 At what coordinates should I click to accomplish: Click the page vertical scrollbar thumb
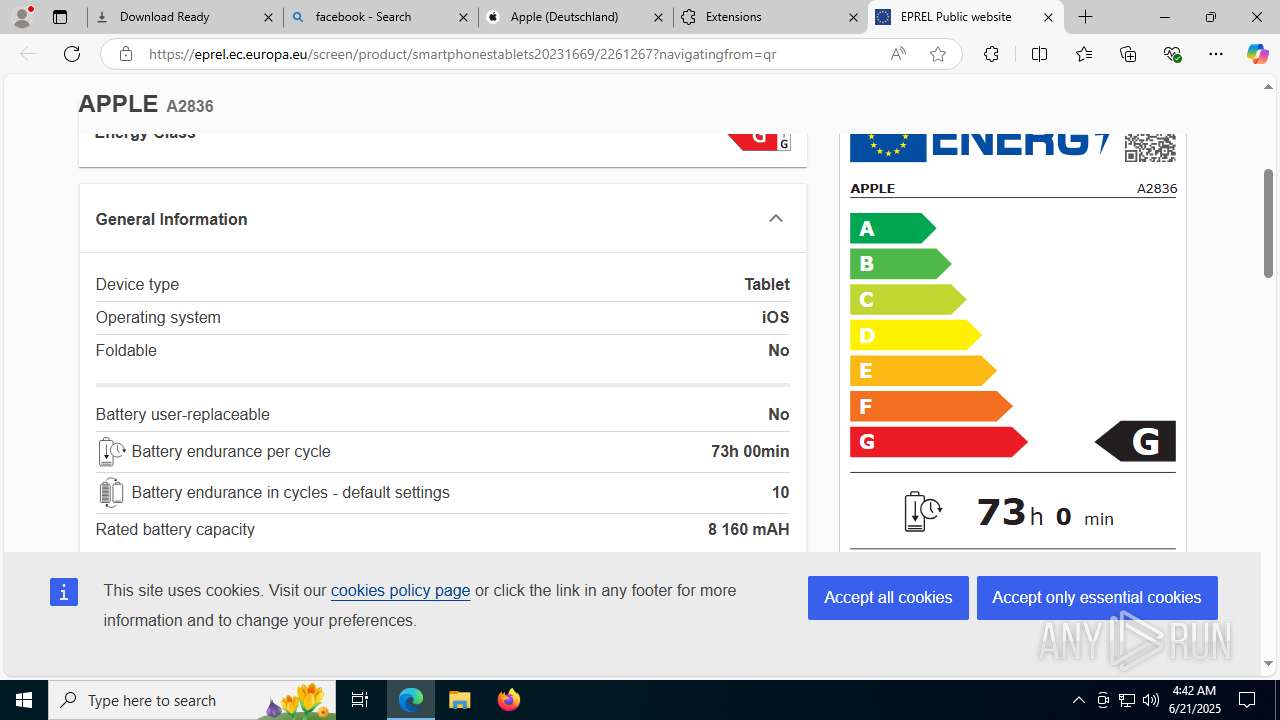click(1269, 223)
